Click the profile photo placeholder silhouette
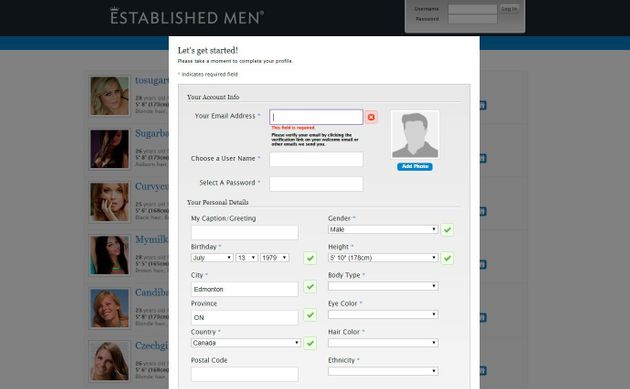The width and height of the screenshot is (630, 389). pos(415,135)
